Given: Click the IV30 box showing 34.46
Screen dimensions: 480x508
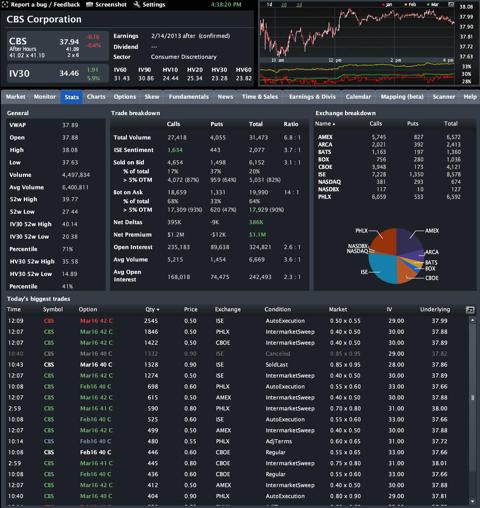Looking at the screenshot, I should tap(58, 73).
